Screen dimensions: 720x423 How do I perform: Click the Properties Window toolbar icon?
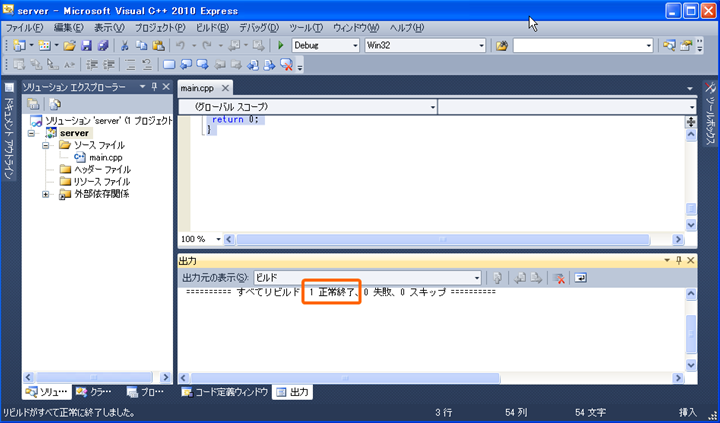686,45
